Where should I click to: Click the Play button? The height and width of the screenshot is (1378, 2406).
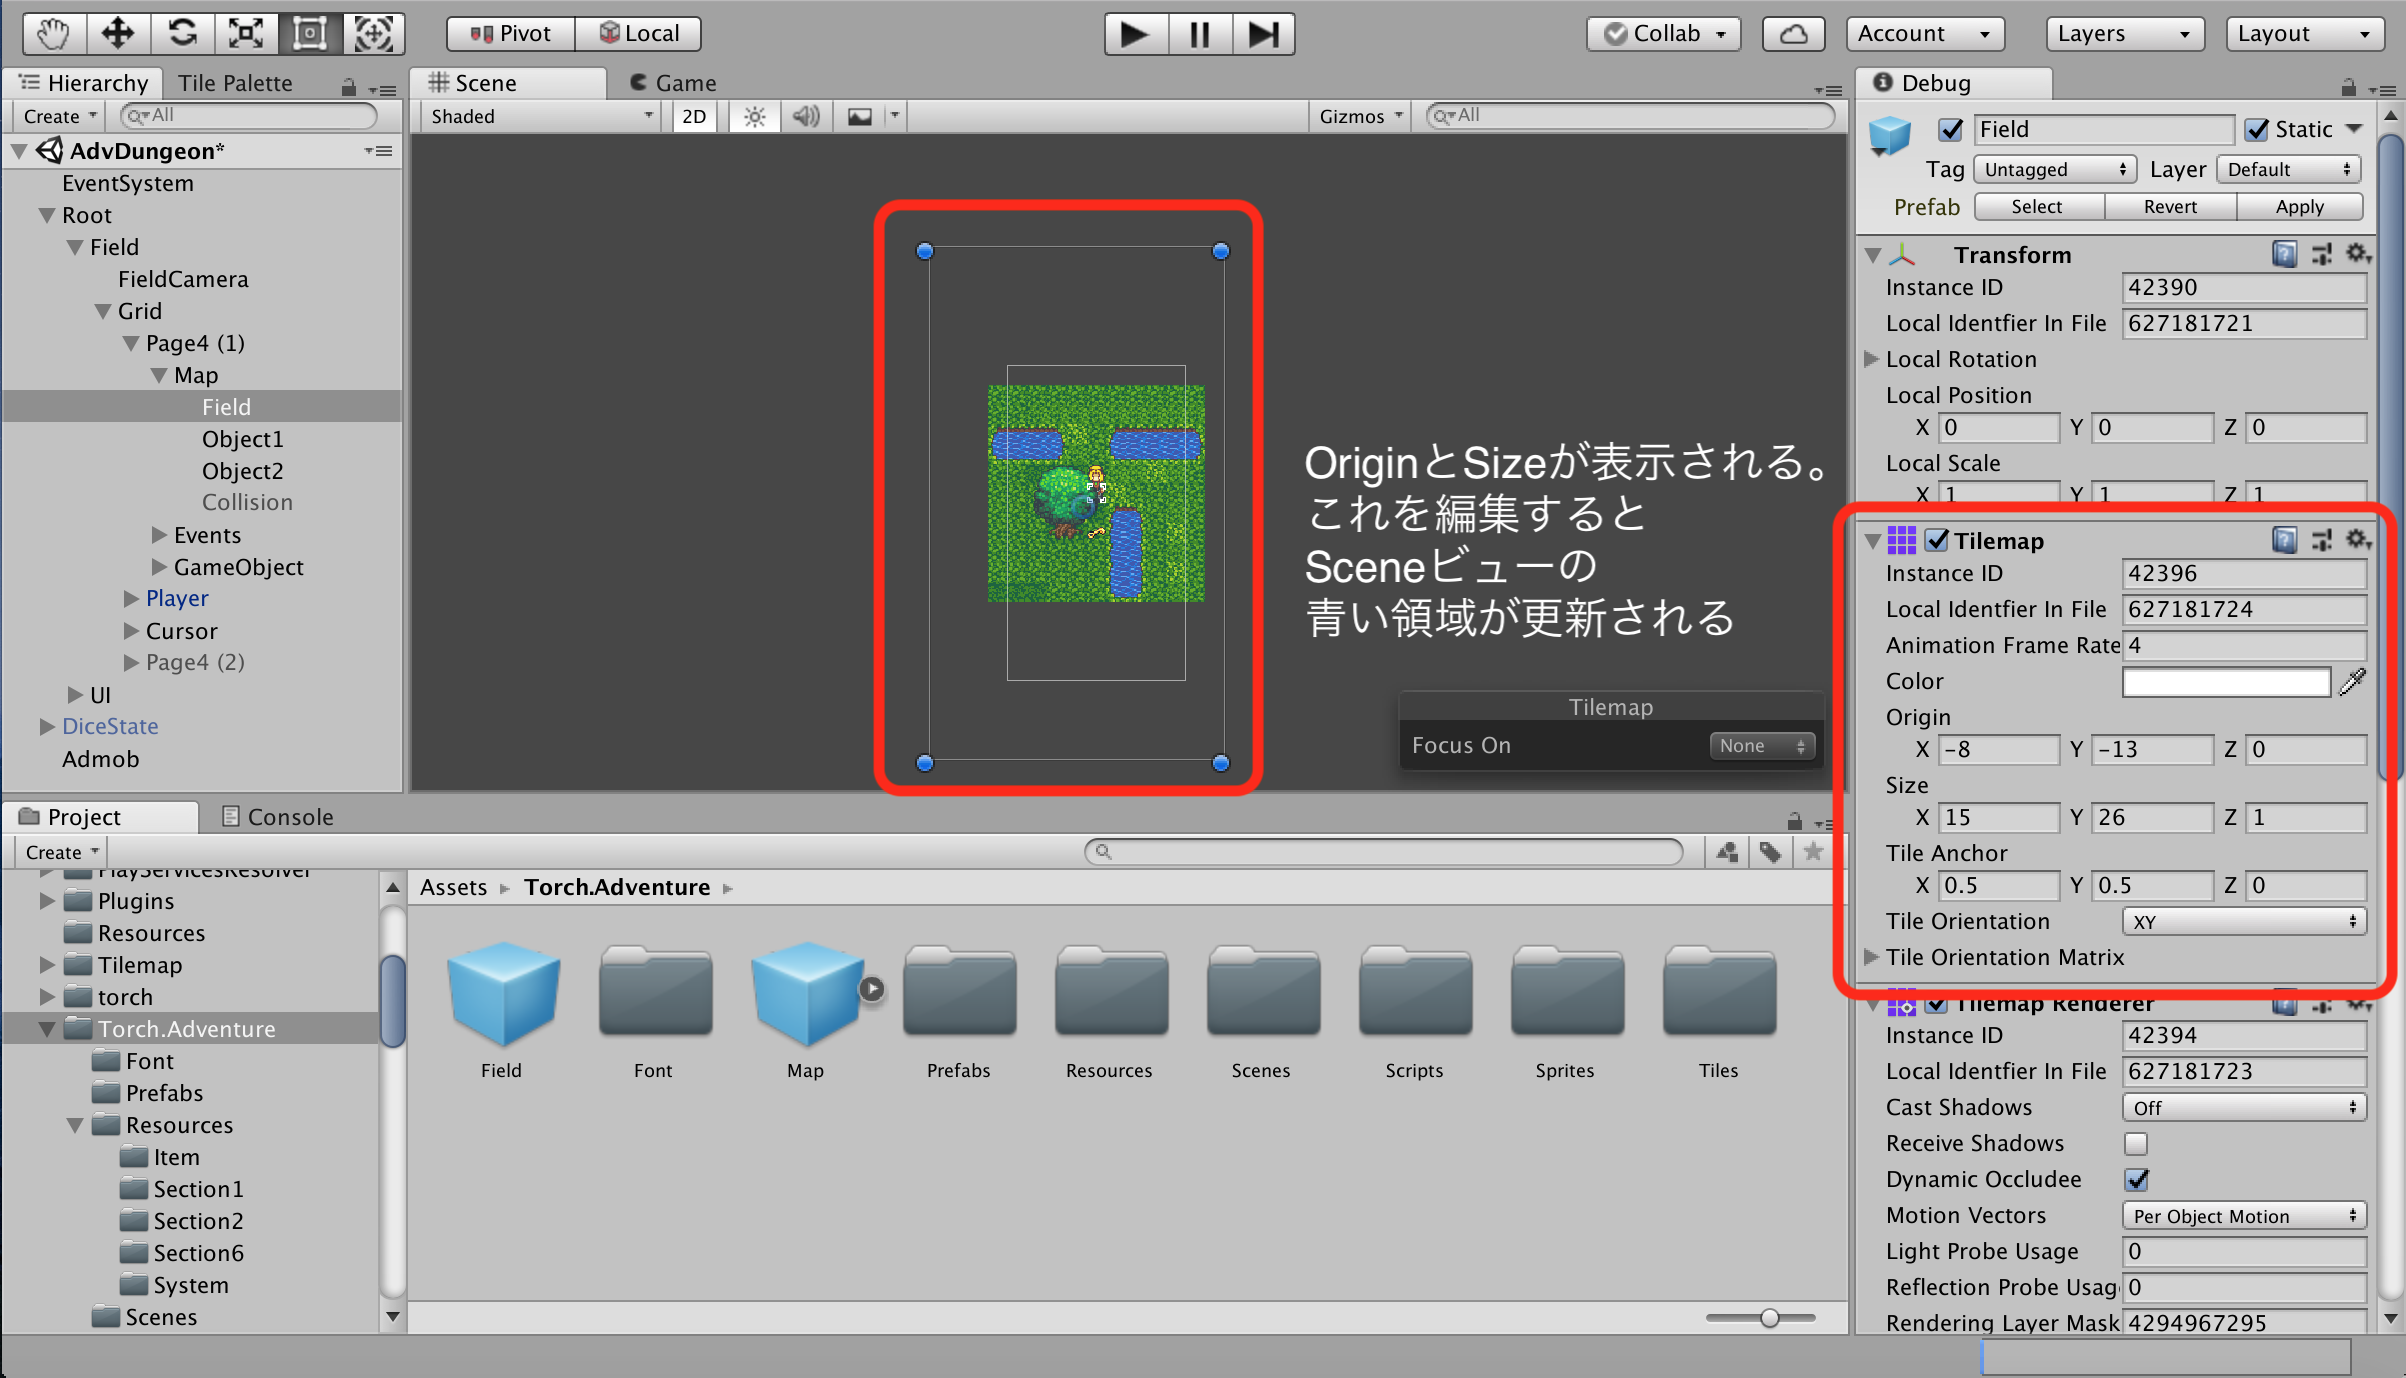click(x=1135, y=34)
